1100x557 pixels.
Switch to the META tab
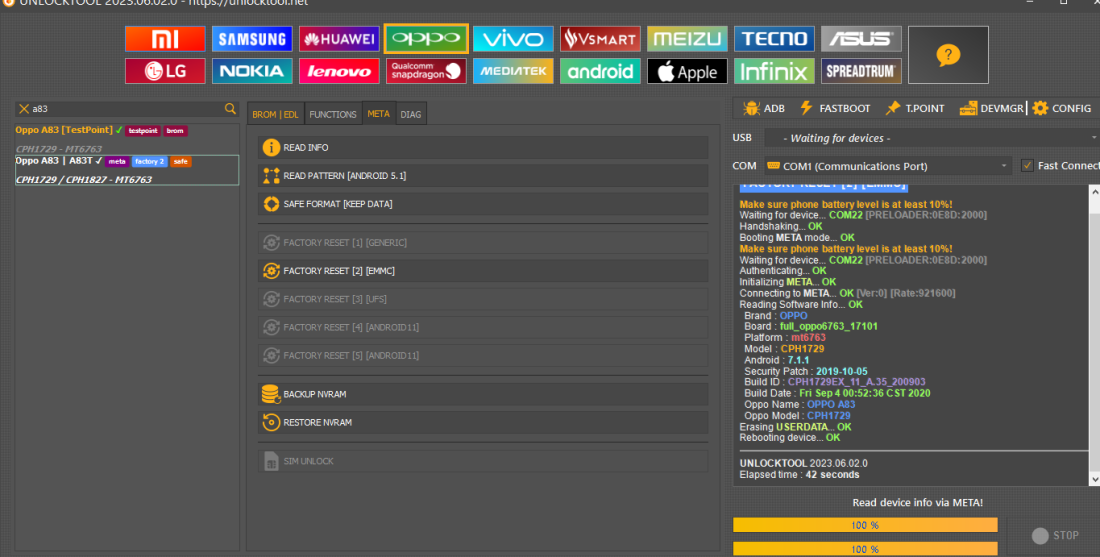[x=378, y=114]
